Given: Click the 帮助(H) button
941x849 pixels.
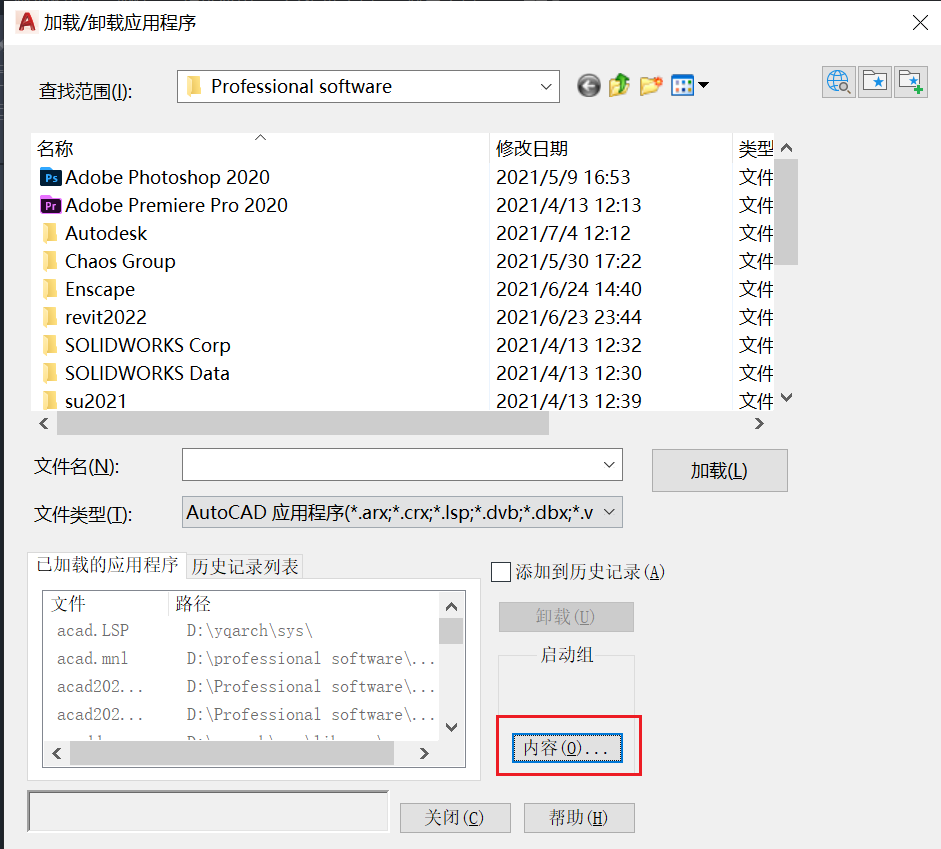Looking at the screenshot, I should [579, 817].
